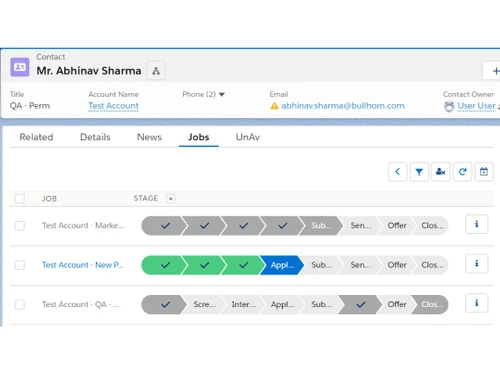Viewport: 500px width, 375px height.
Task: Select Sub... stage in Marke... row
Action: click(x=321, y=226)
